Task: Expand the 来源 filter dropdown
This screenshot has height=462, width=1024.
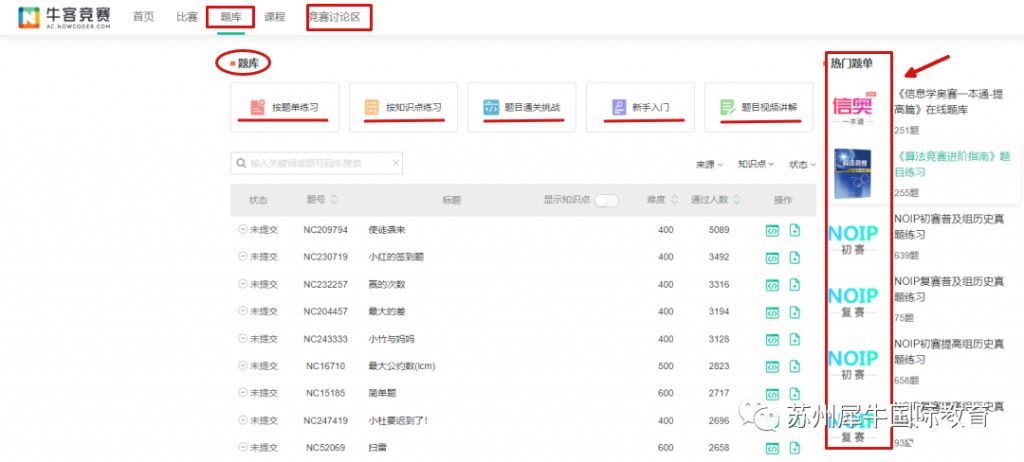Action: click(709, 165)
